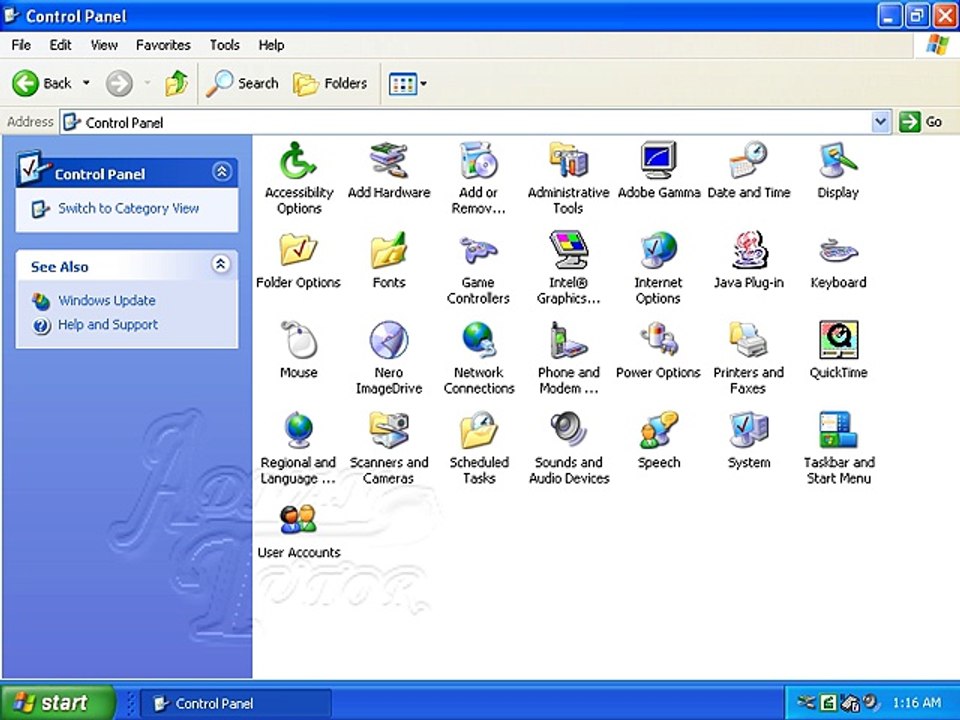Open the Favorites menu

[x=163, y=45]
